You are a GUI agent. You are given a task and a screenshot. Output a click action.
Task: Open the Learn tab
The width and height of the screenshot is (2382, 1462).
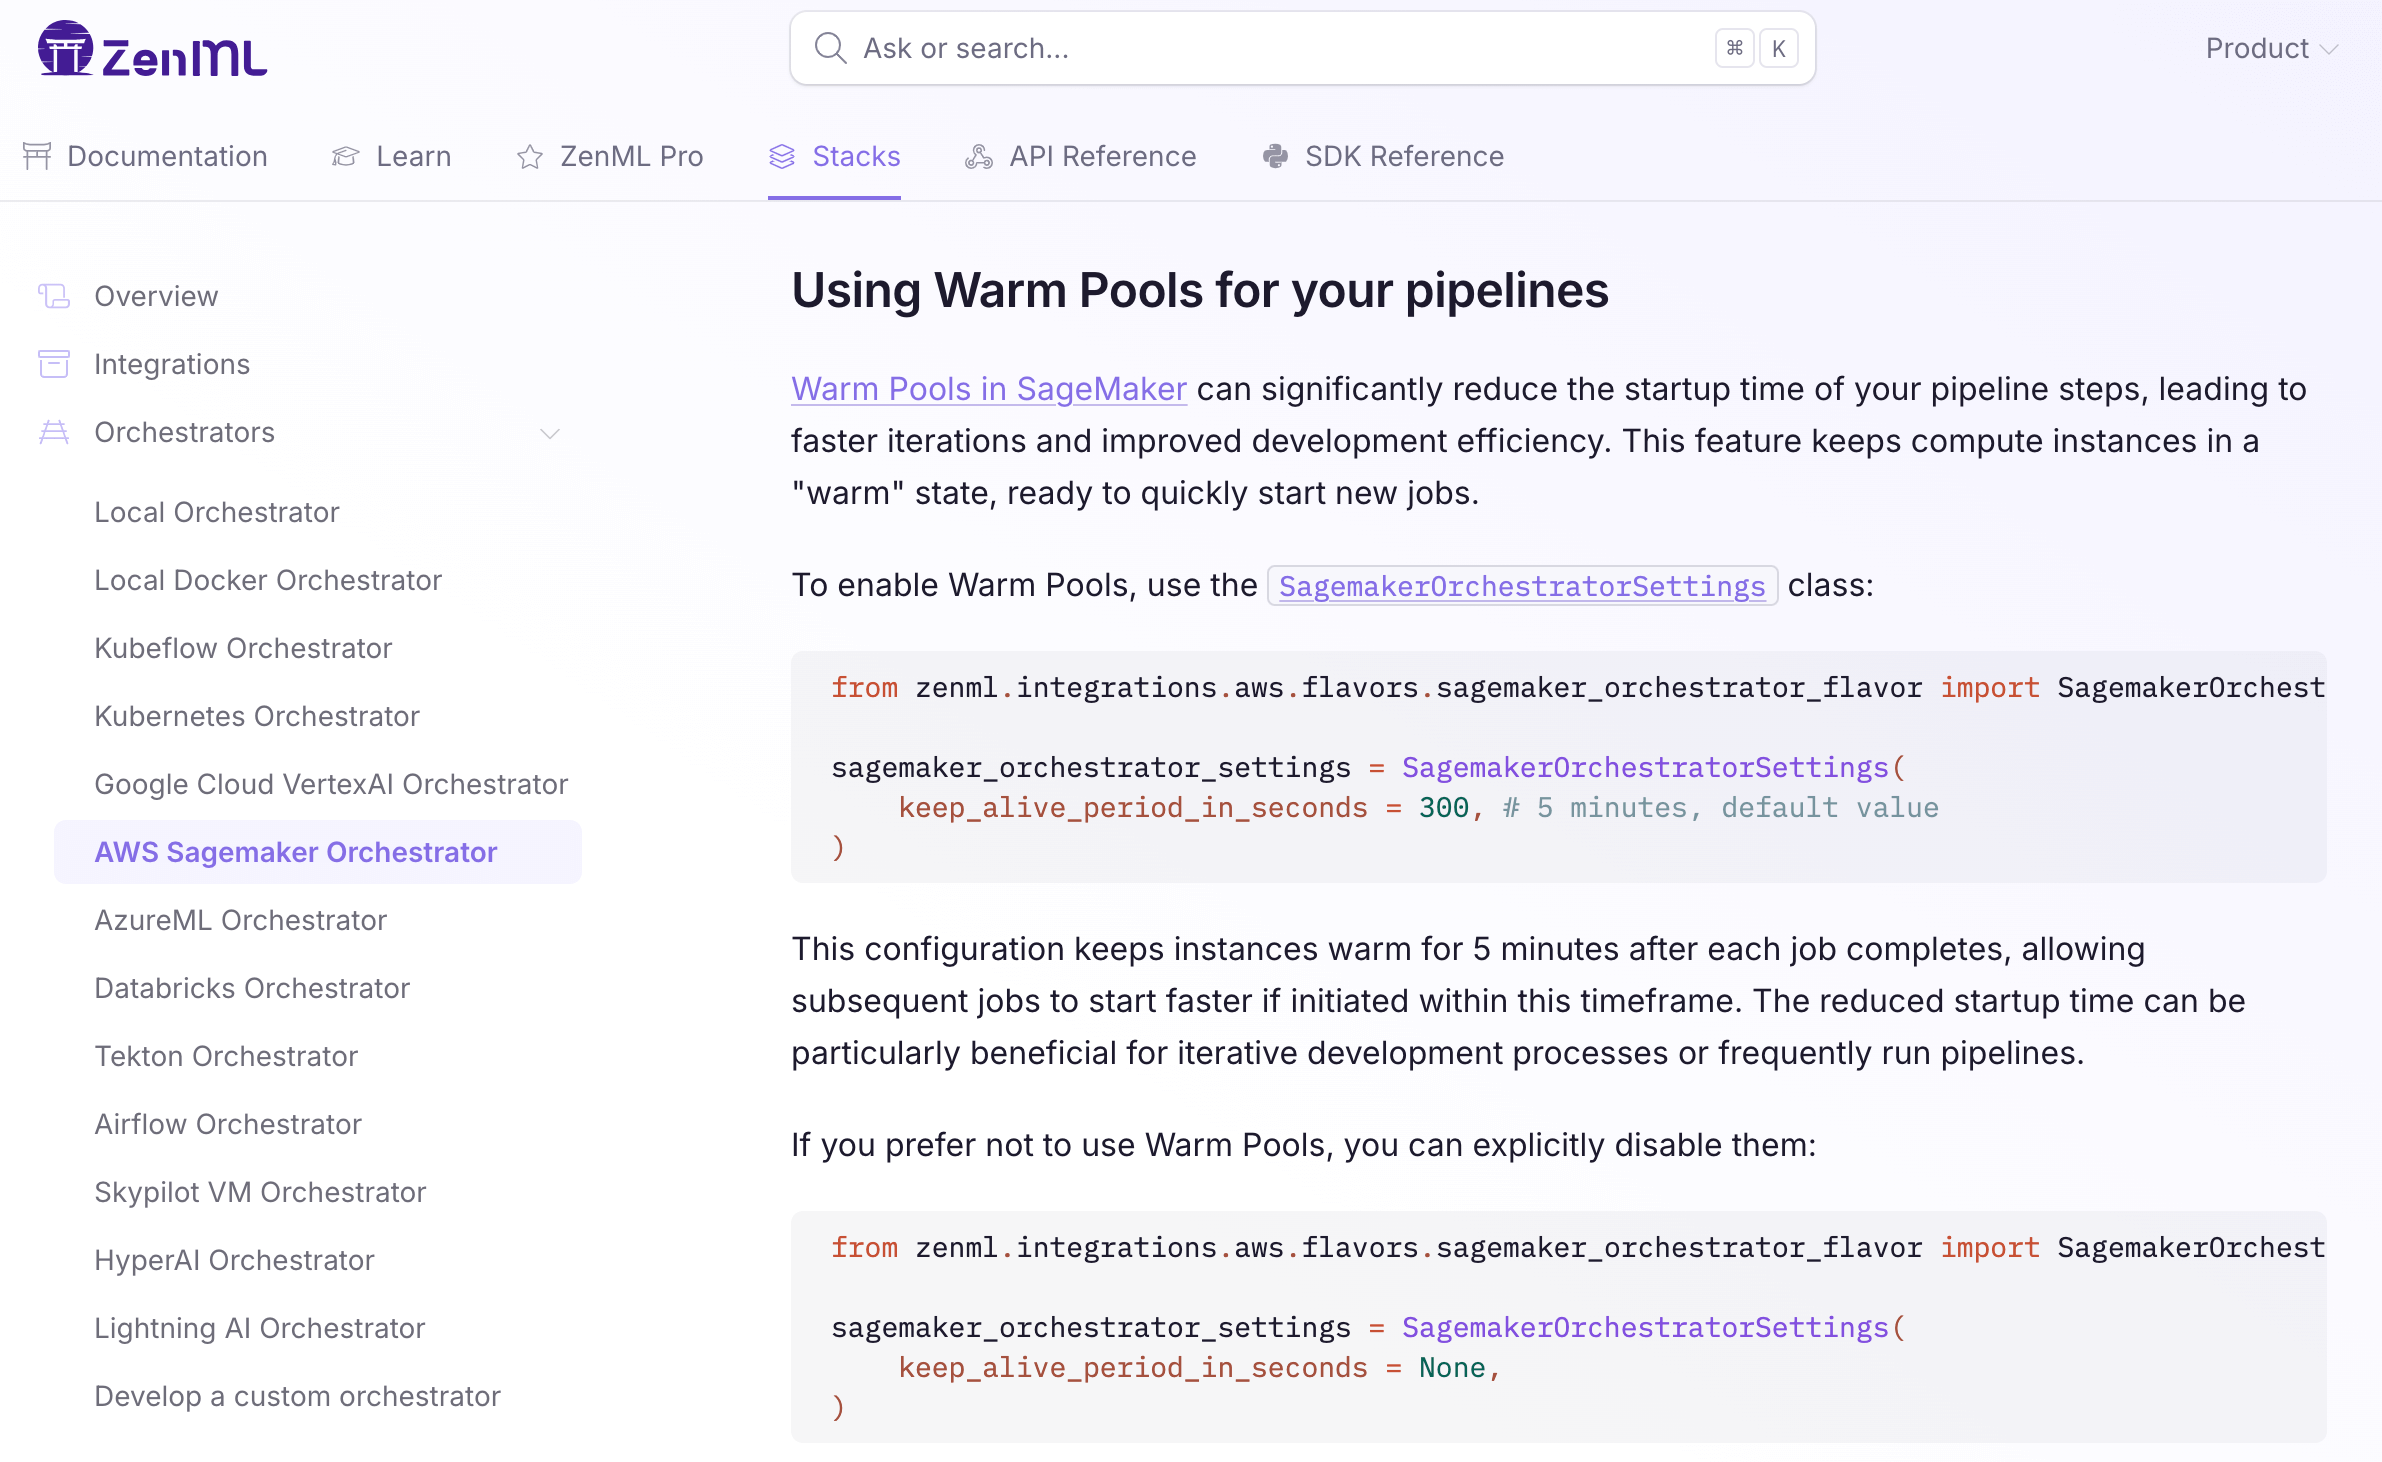413,156
